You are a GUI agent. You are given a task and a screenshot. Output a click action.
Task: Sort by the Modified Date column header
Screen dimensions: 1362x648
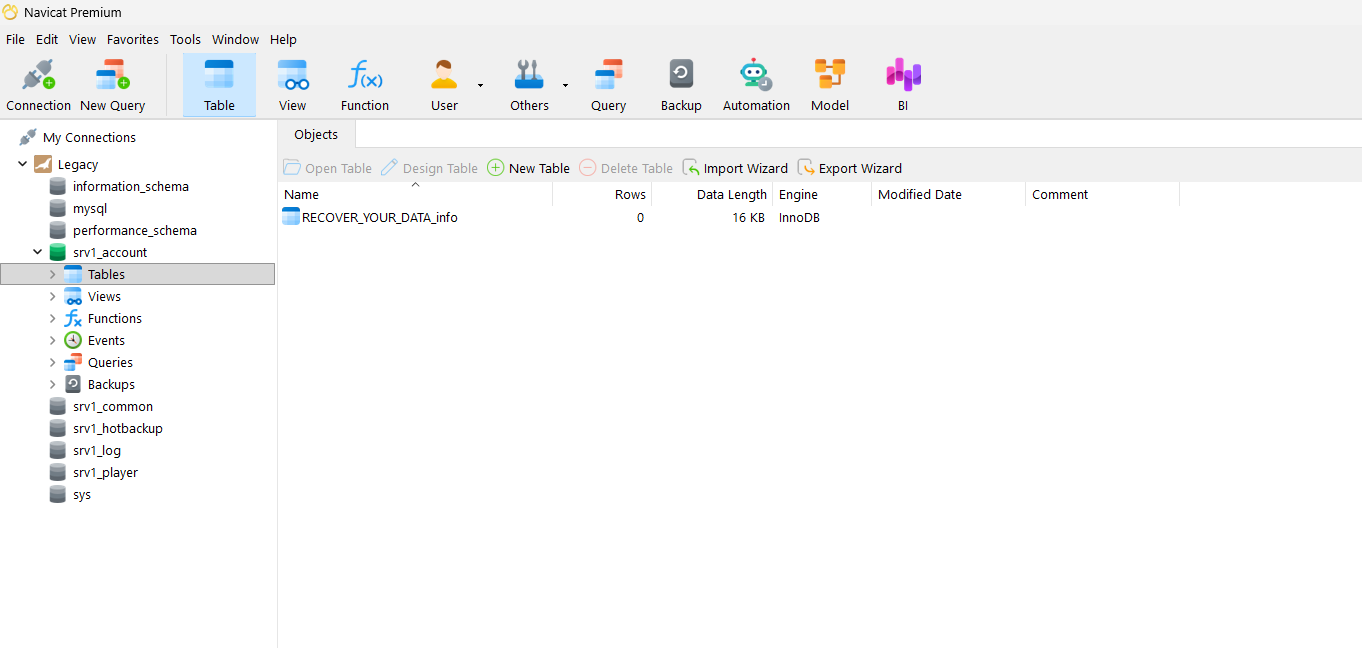948,194
